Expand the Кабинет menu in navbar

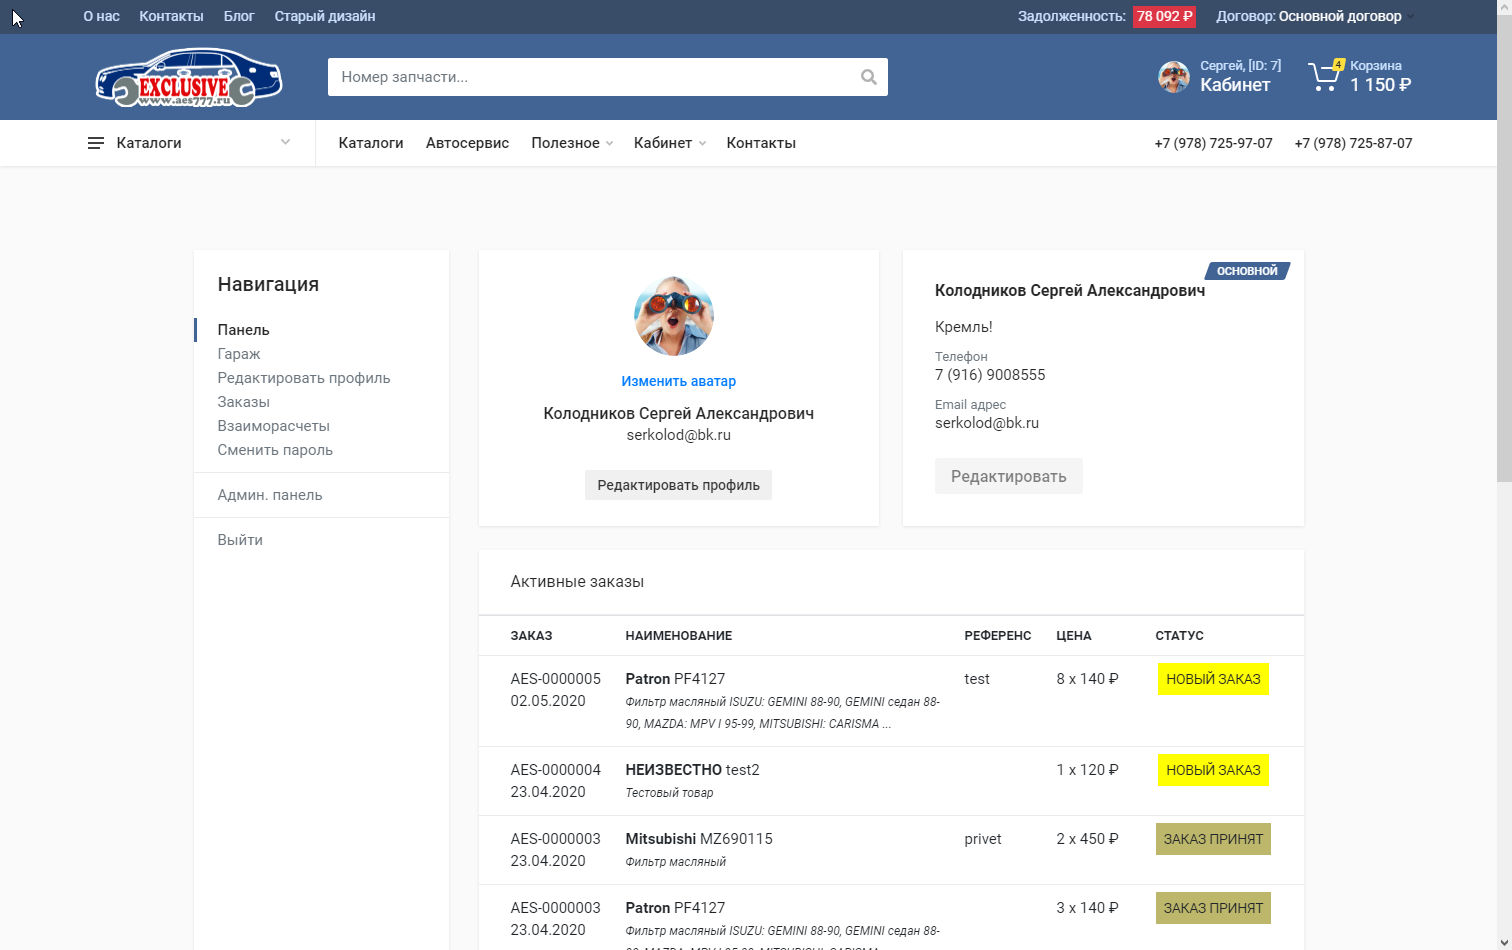coord(670,143)
